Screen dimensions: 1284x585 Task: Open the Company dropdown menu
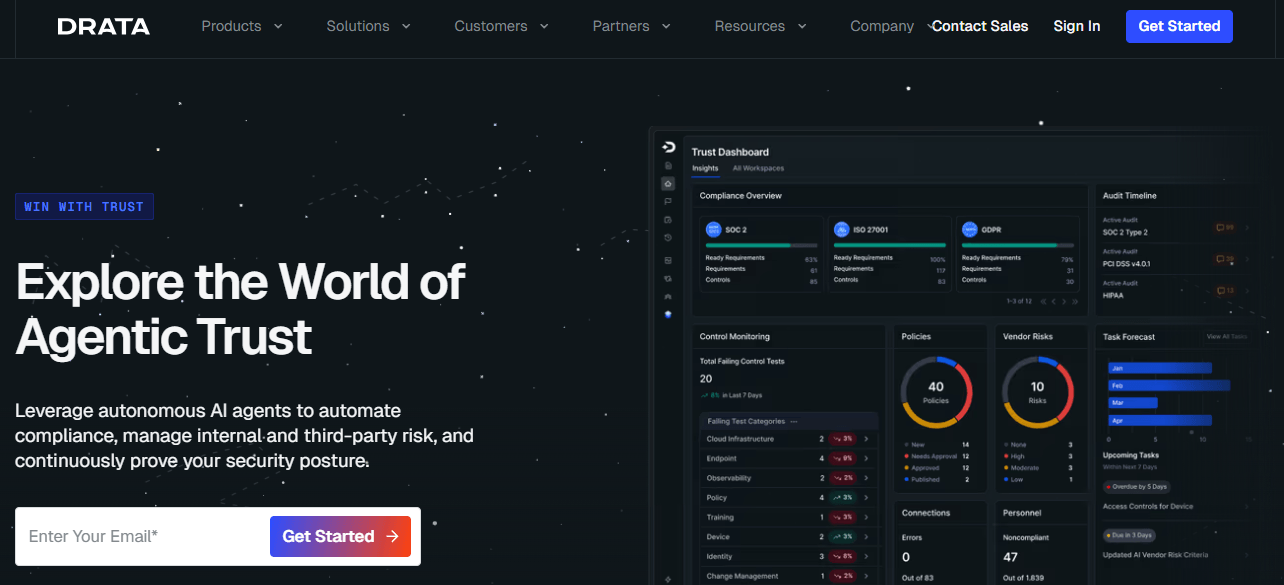point(892,27)
